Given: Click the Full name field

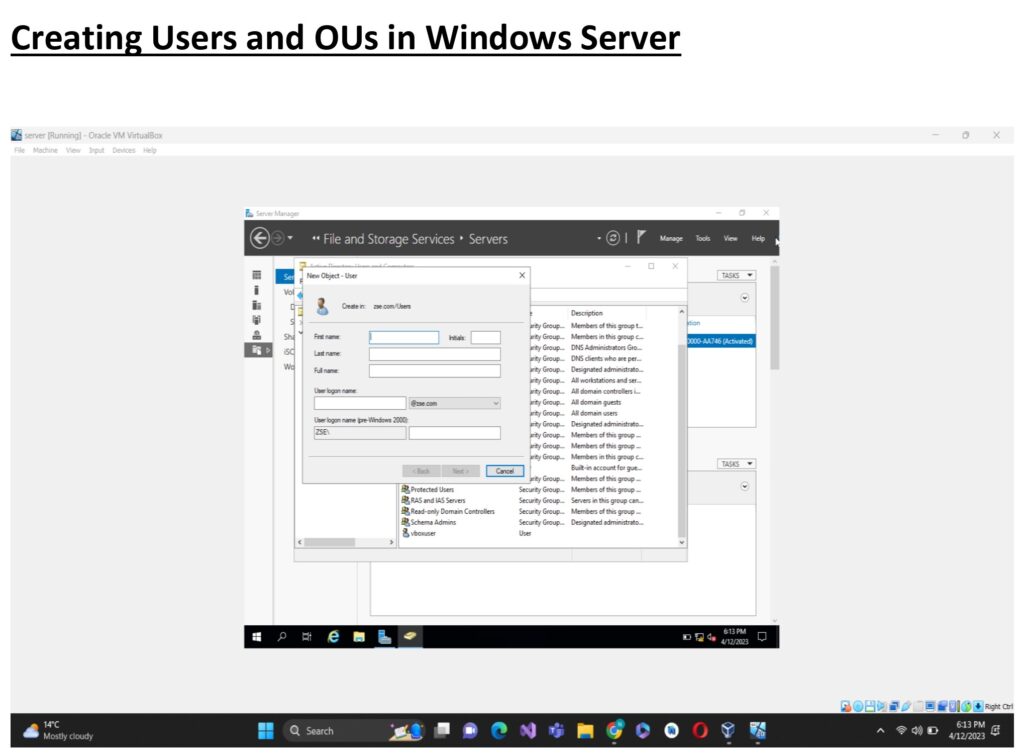Looking at the screenshot, I should click(434, 371).
